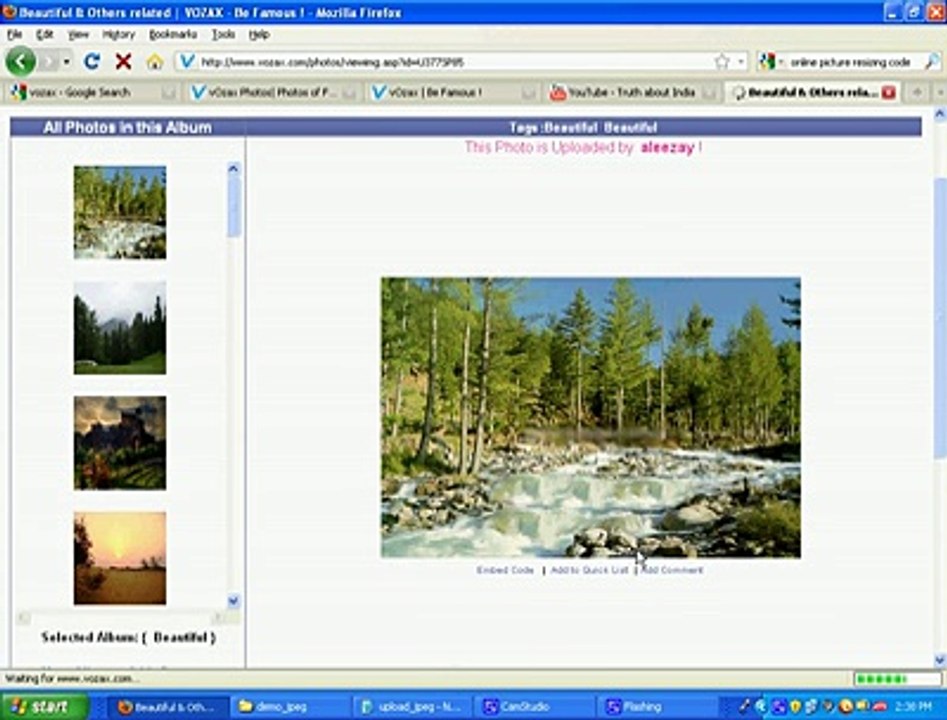Click the 'All Photos in this Album' header
The height and width of the screenshot is (720, 947).
pos(127,127)
